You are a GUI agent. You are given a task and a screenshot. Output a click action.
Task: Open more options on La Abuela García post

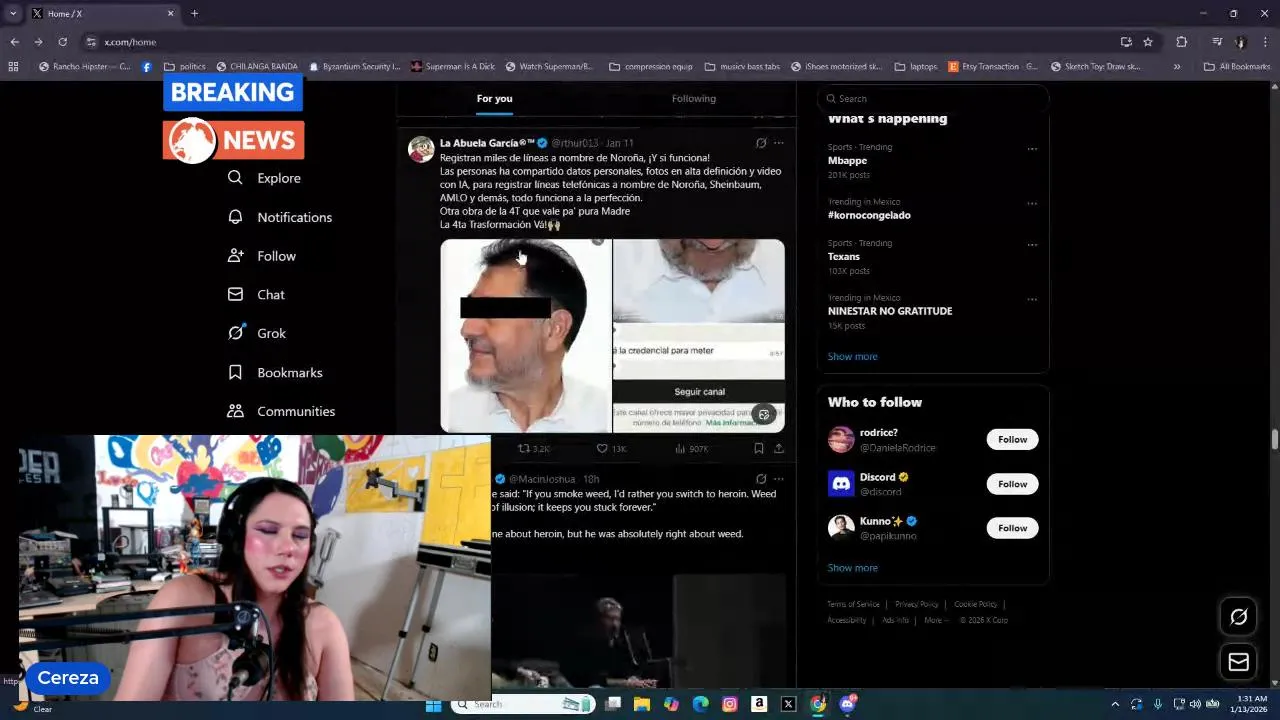[779, 143]
